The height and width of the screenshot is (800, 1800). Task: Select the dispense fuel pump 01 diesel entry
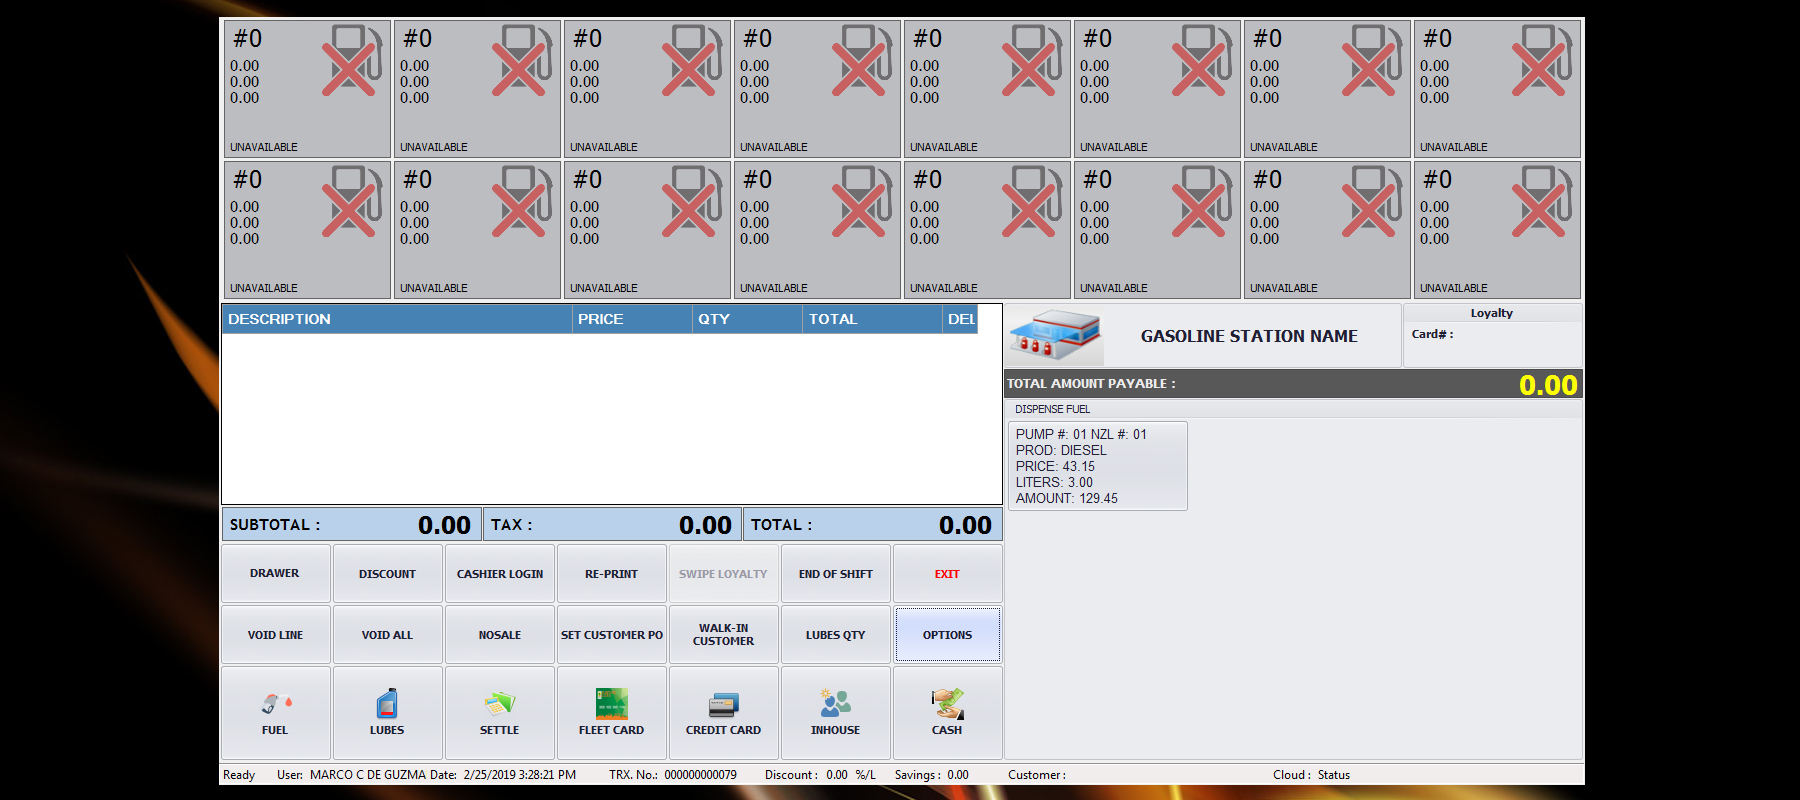pyautogui.click(x=1097, y=466)
